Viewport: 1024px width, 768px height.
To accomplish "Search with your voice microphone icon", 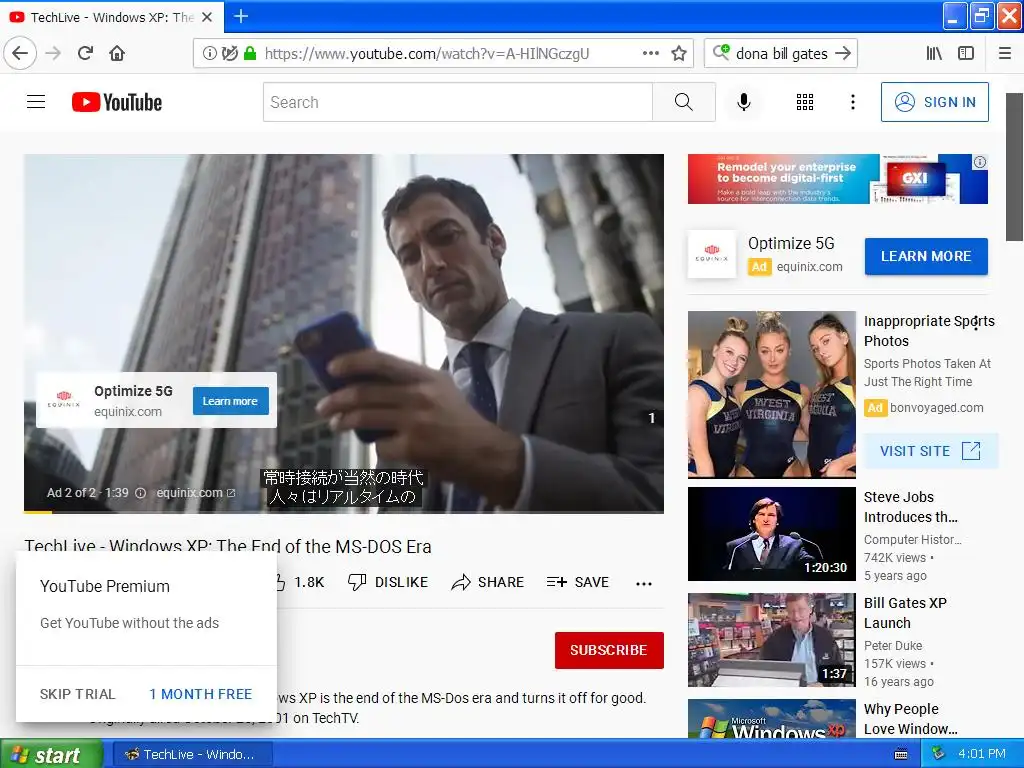I will 743,102.
